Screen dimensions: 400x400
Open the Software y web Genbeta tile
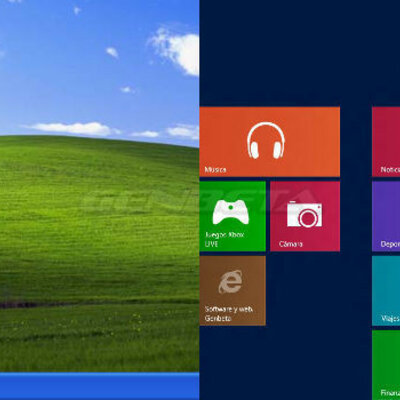tap(233, 290)
